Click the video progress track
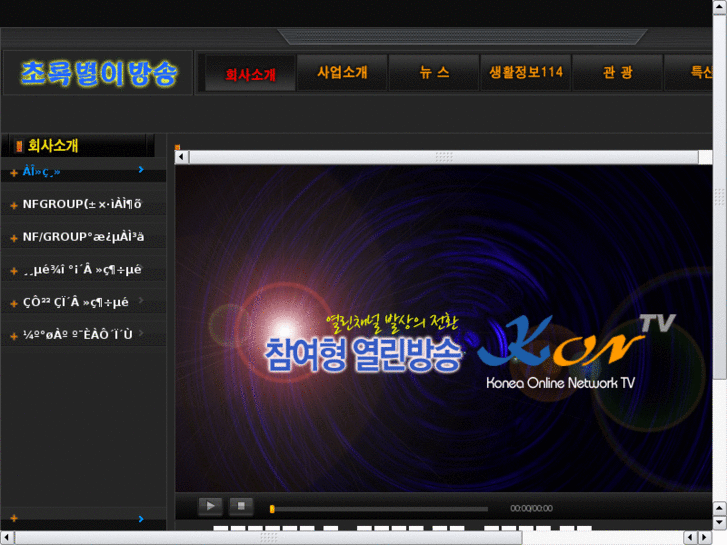Screen dimensions: 727x545 [x=381, y=509]
